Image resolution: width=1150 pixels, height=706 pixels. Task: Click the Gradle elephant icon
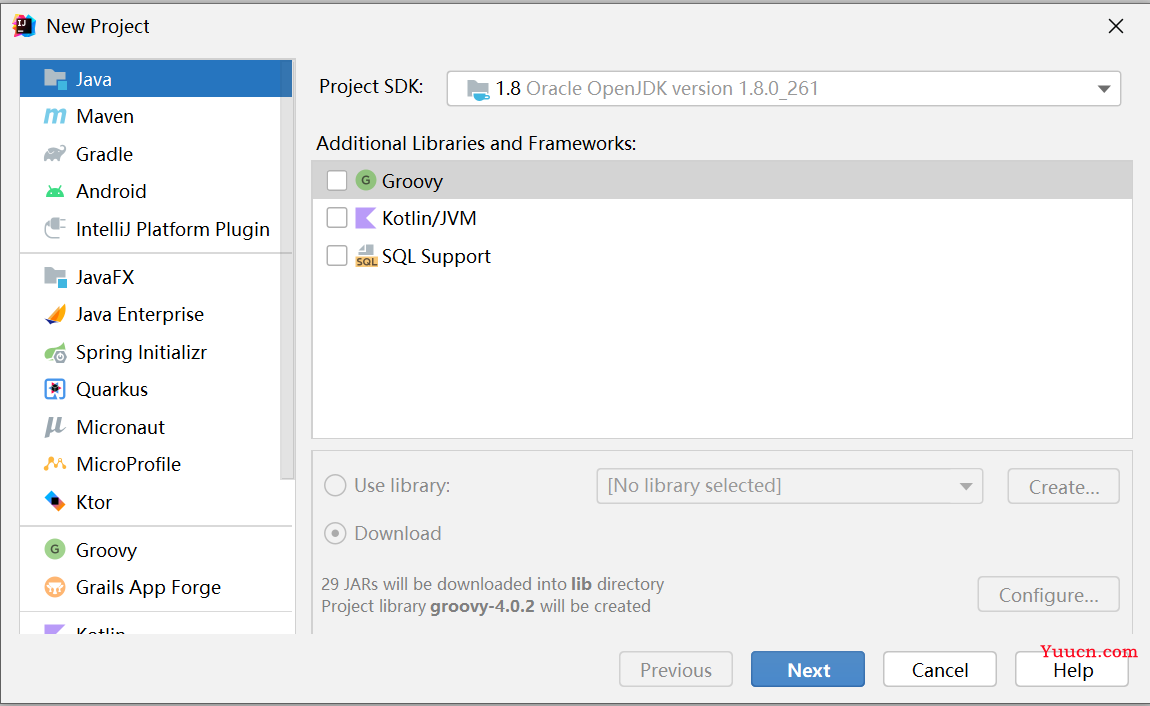[x=55, y=154]
